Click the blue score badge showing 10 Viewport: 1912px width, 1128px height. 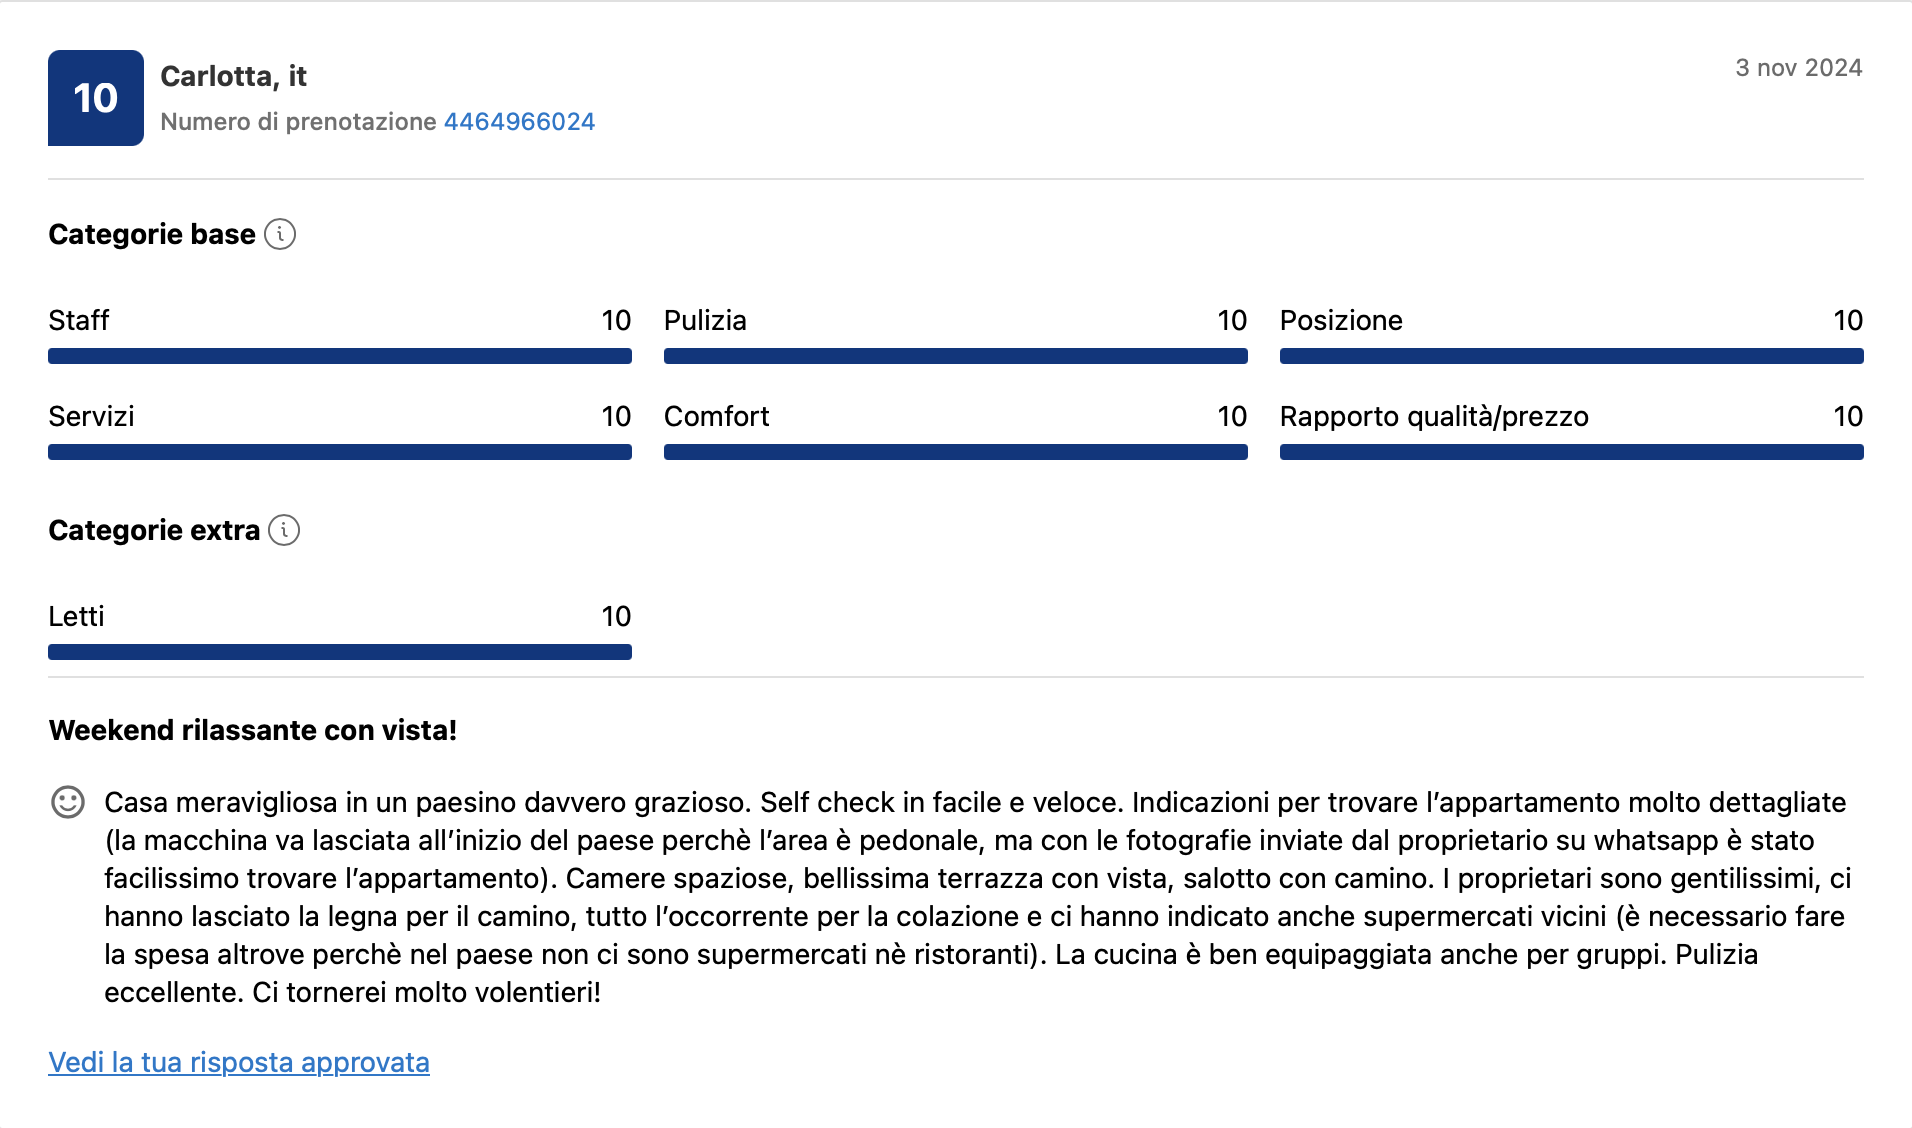(95, 97)
